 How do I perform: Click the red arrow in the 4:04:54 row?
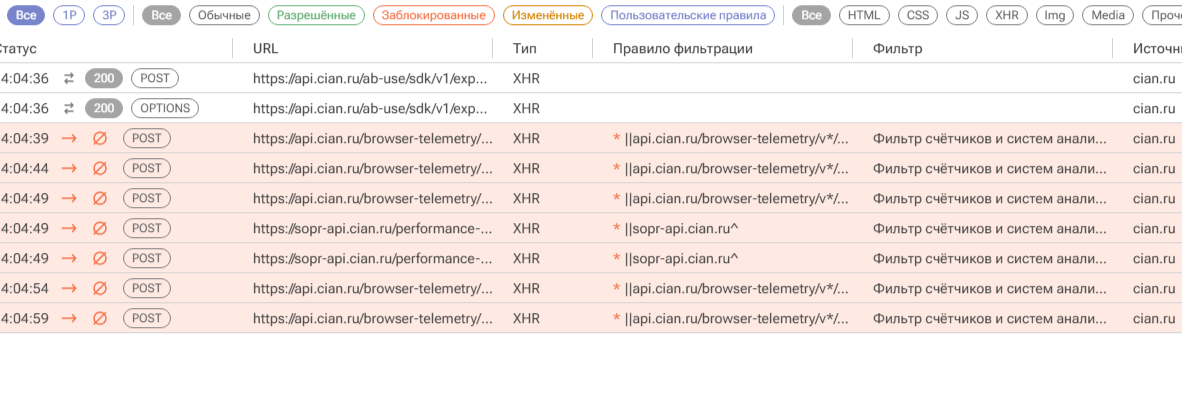69,288
